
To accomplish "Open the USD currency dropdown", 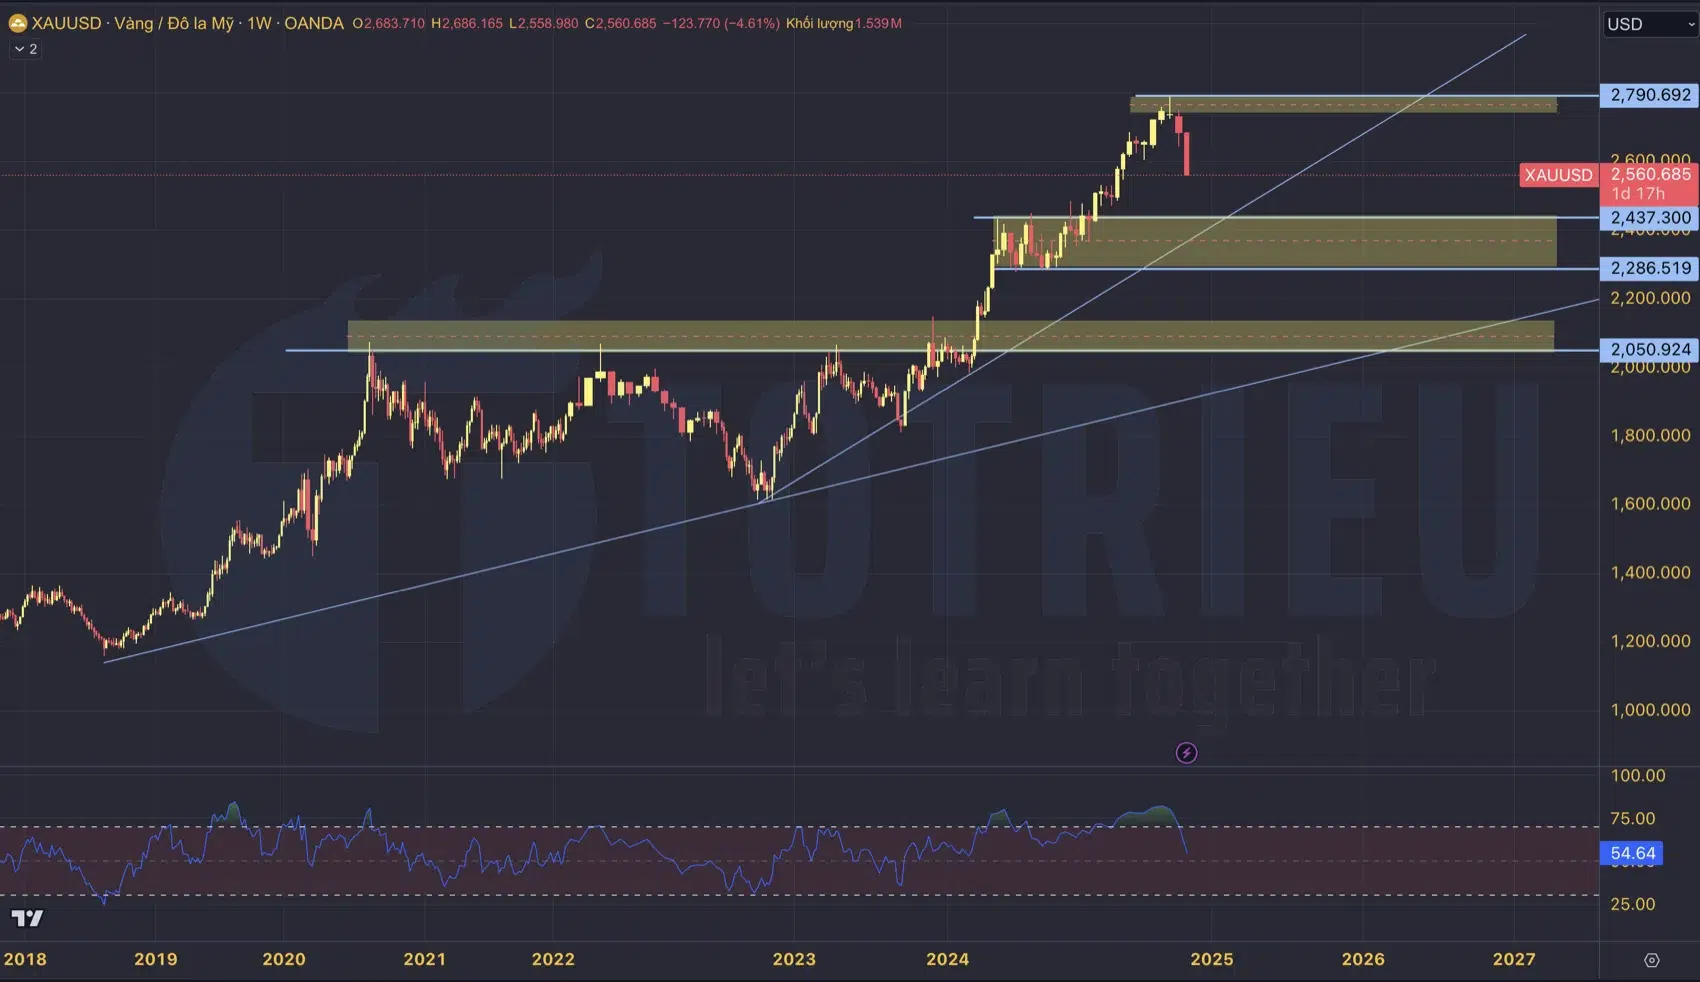I will tap(1649, 24).
